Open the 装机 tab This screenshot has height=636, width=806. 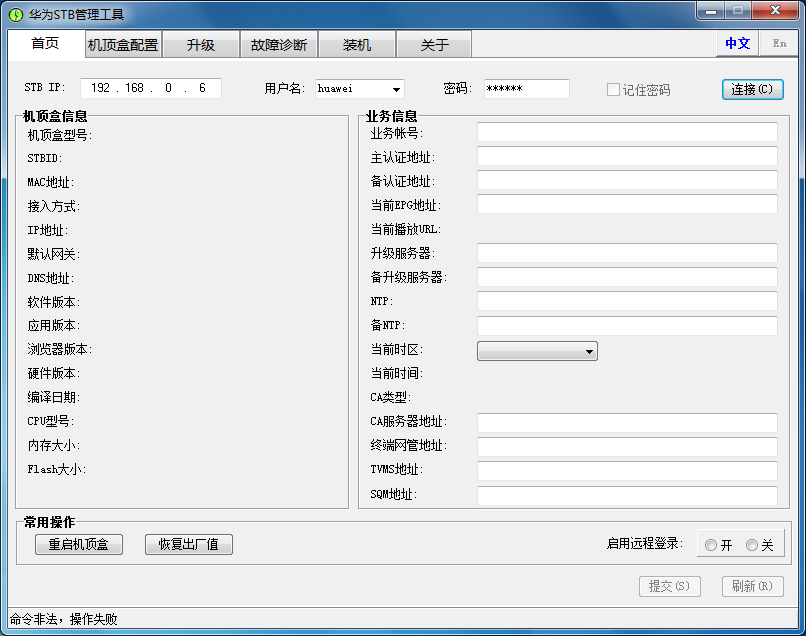[x=357, y=45]
